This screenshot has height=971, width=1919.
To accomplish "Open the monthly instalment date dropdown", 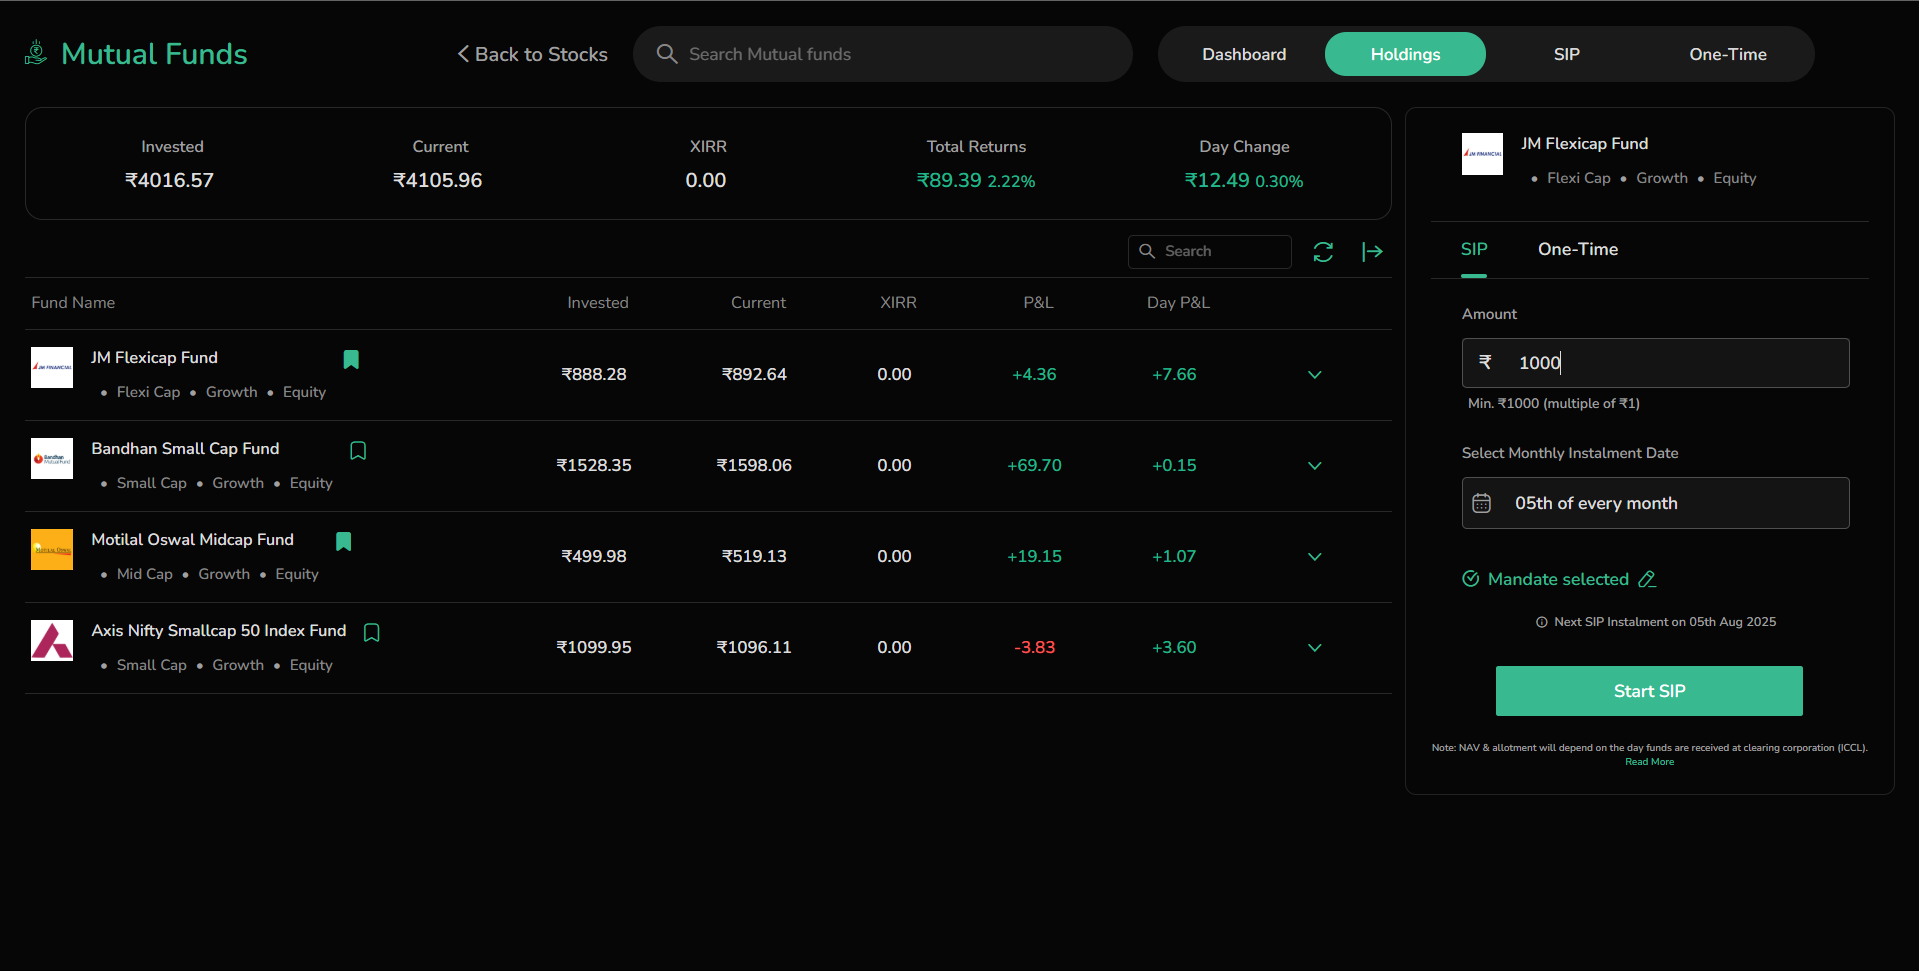I will click(1655, 503).
